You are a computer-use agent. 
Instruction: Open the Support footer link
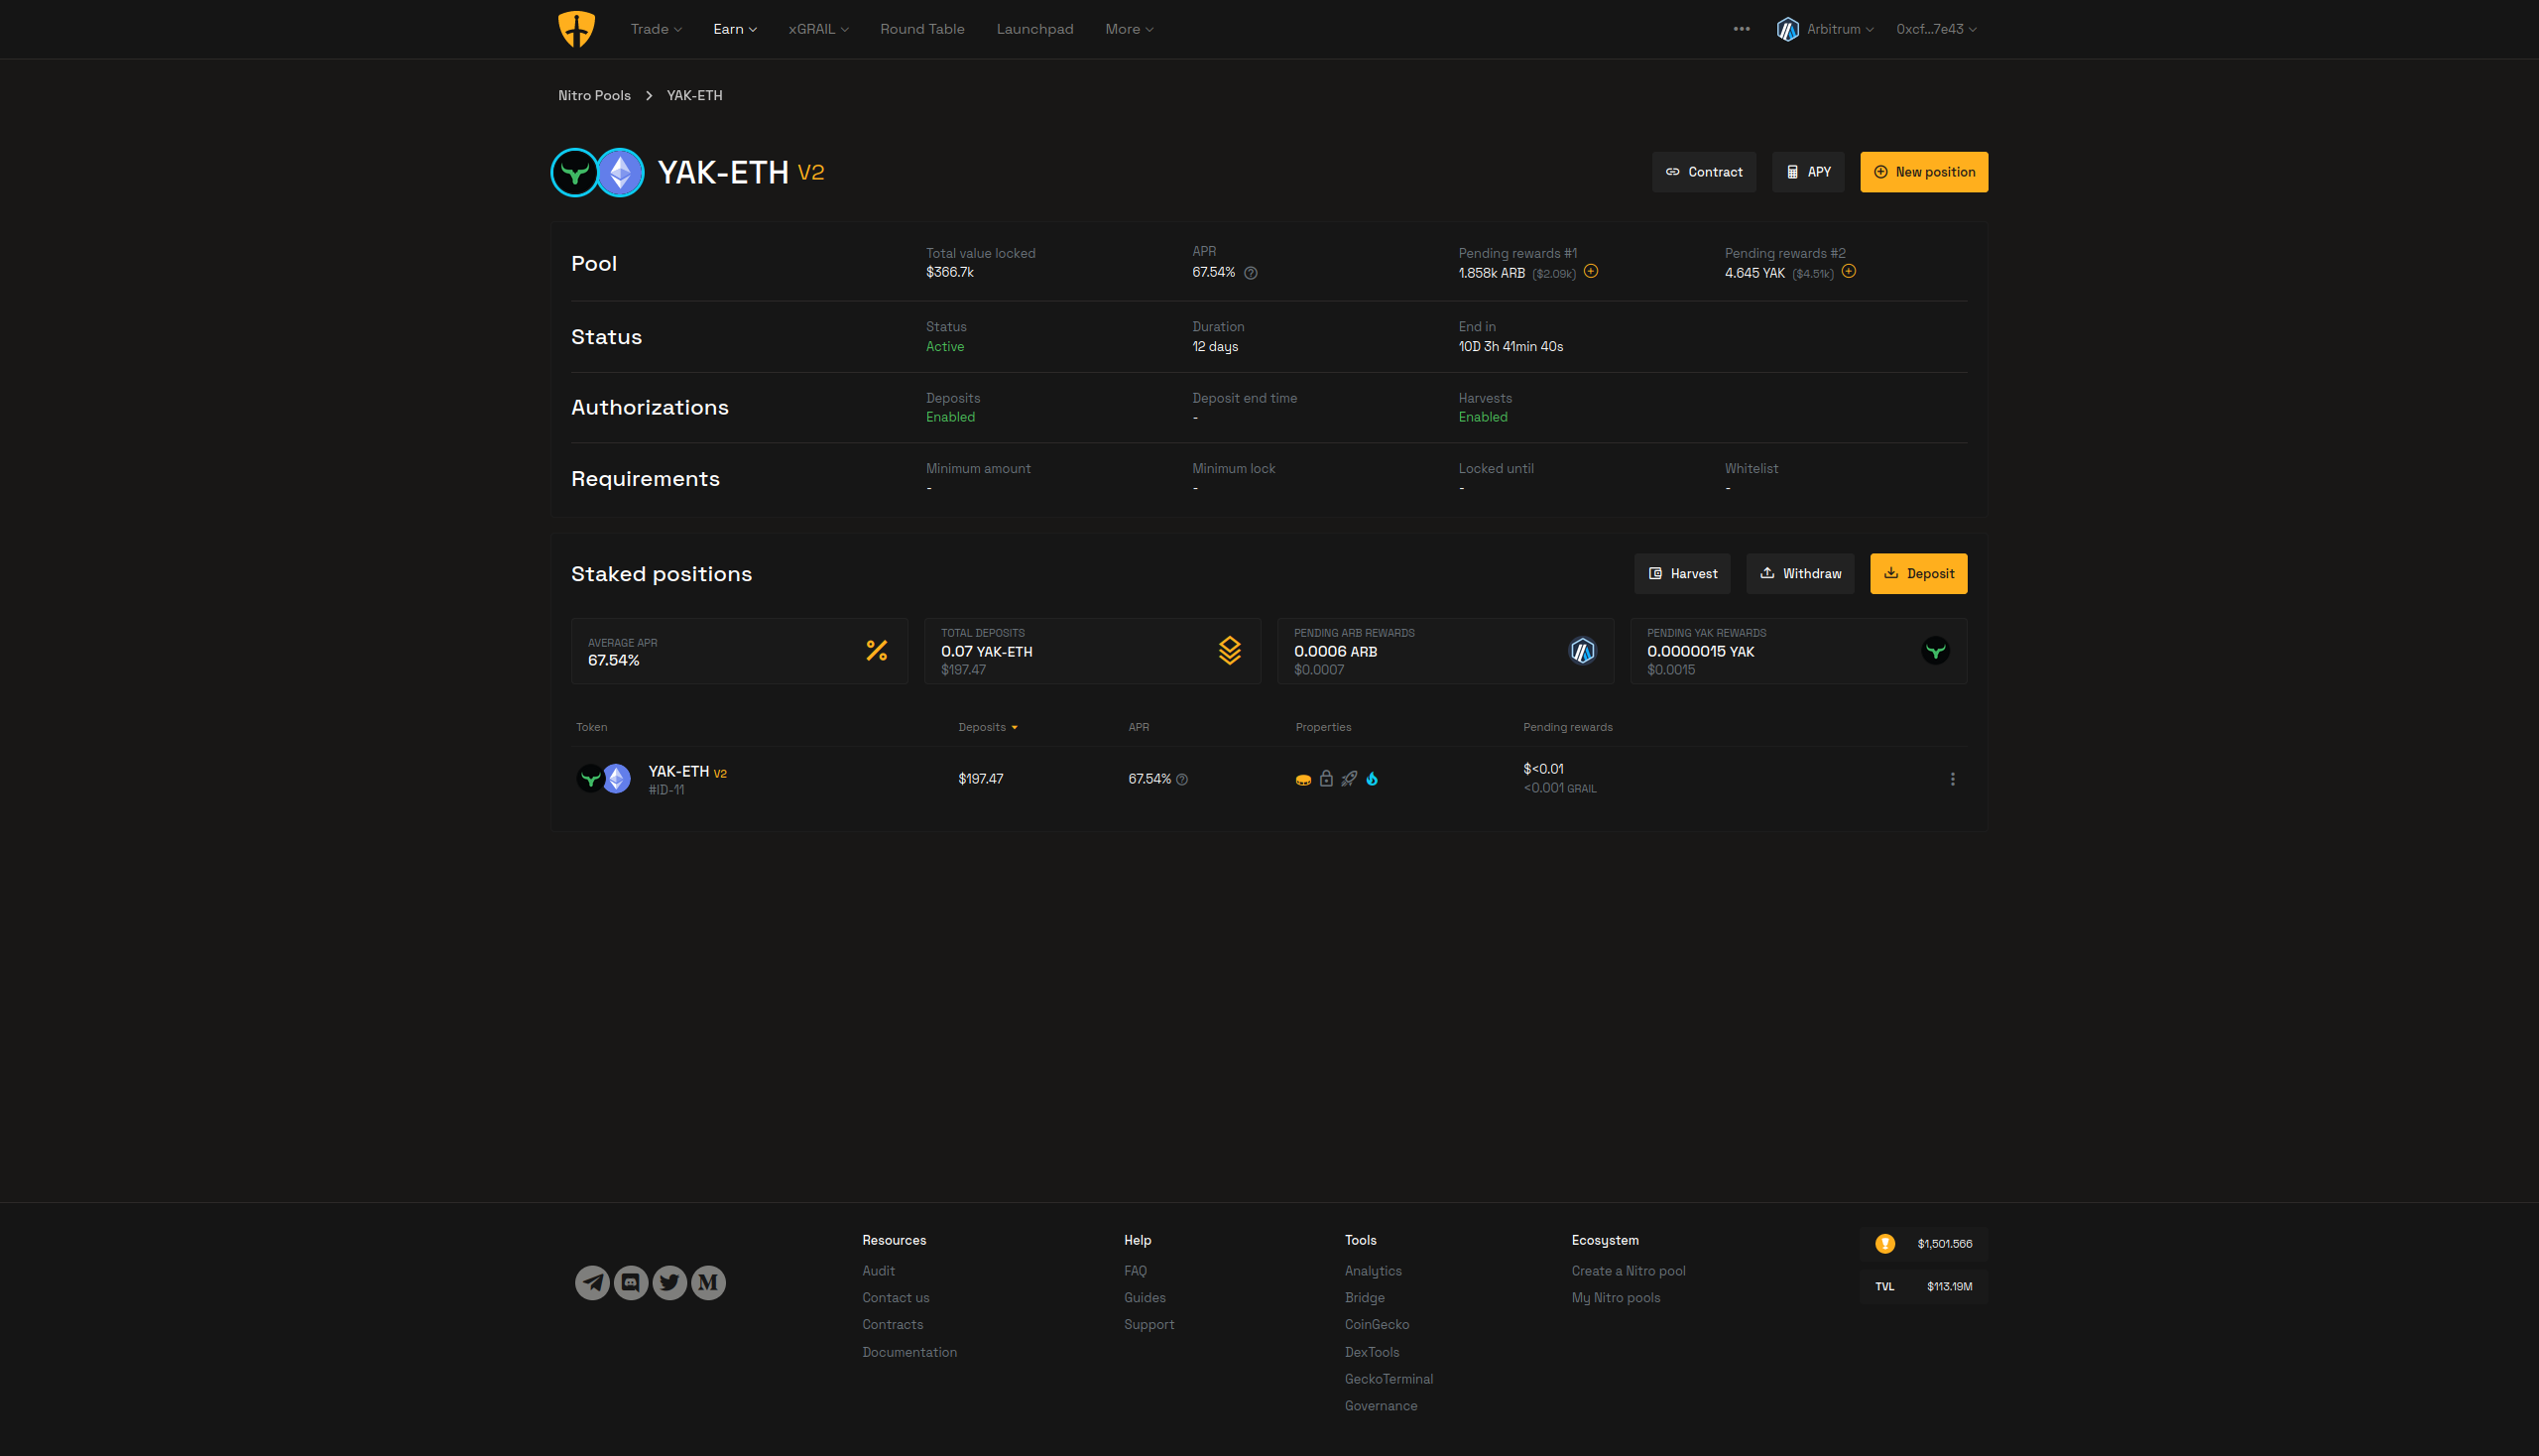tap(1149, 1325)
